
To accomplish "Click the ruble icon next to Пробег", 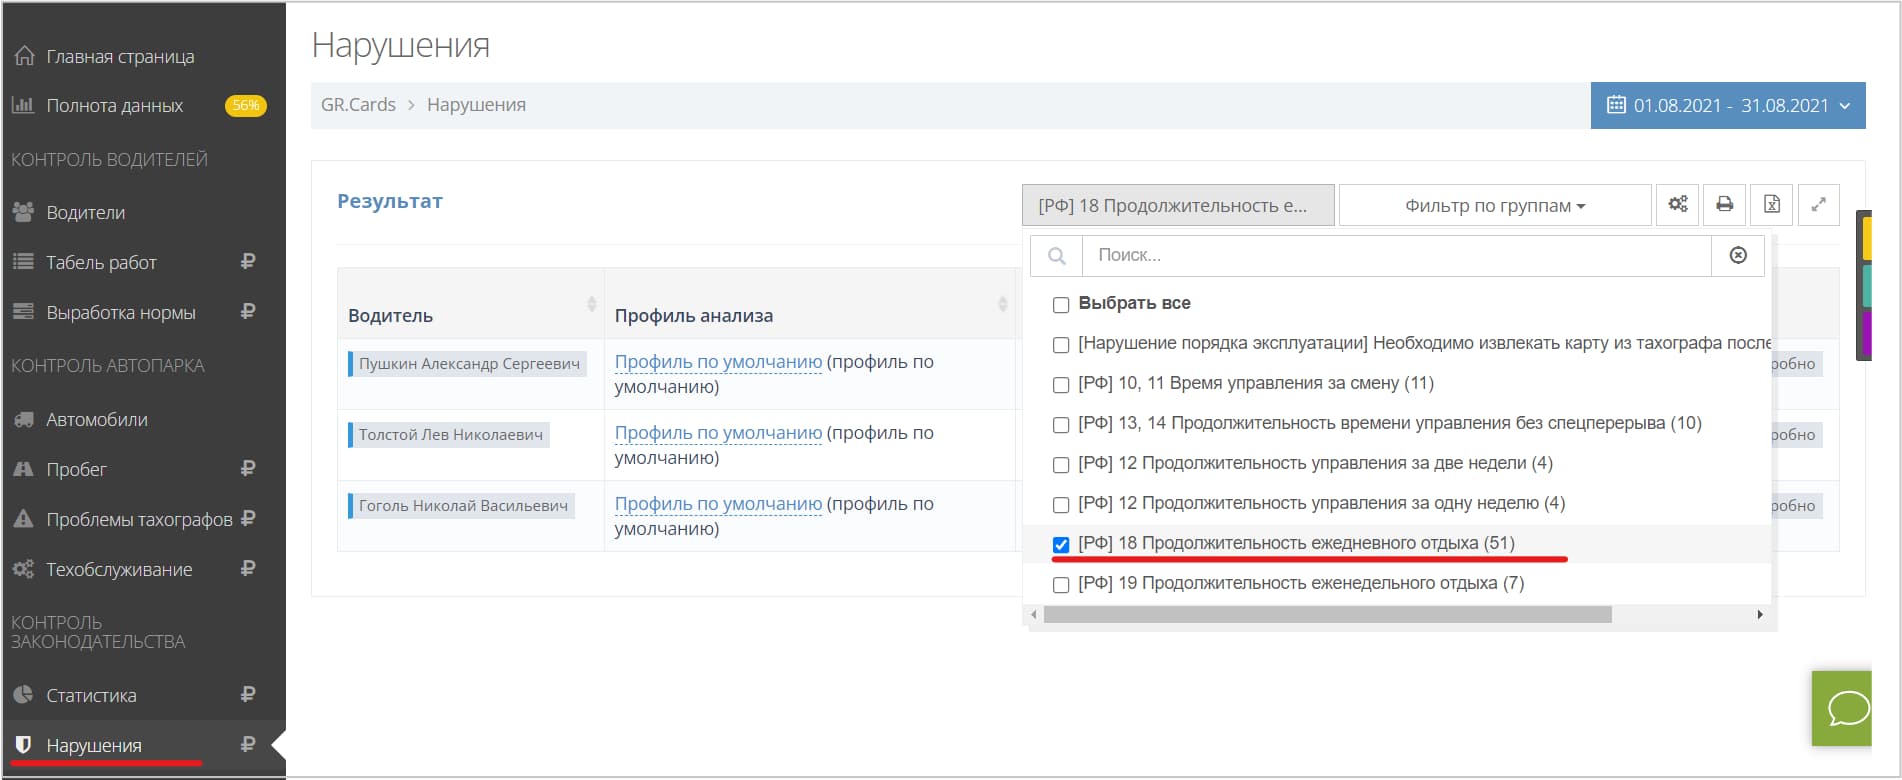I will pyautogui.click(x=248, y=468).
